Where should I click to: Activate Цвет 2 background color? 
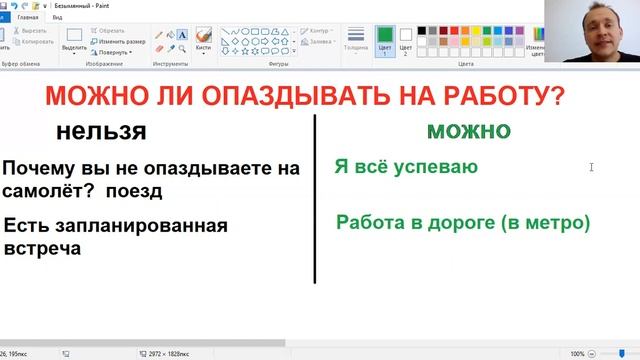click(x=405, y=41)
